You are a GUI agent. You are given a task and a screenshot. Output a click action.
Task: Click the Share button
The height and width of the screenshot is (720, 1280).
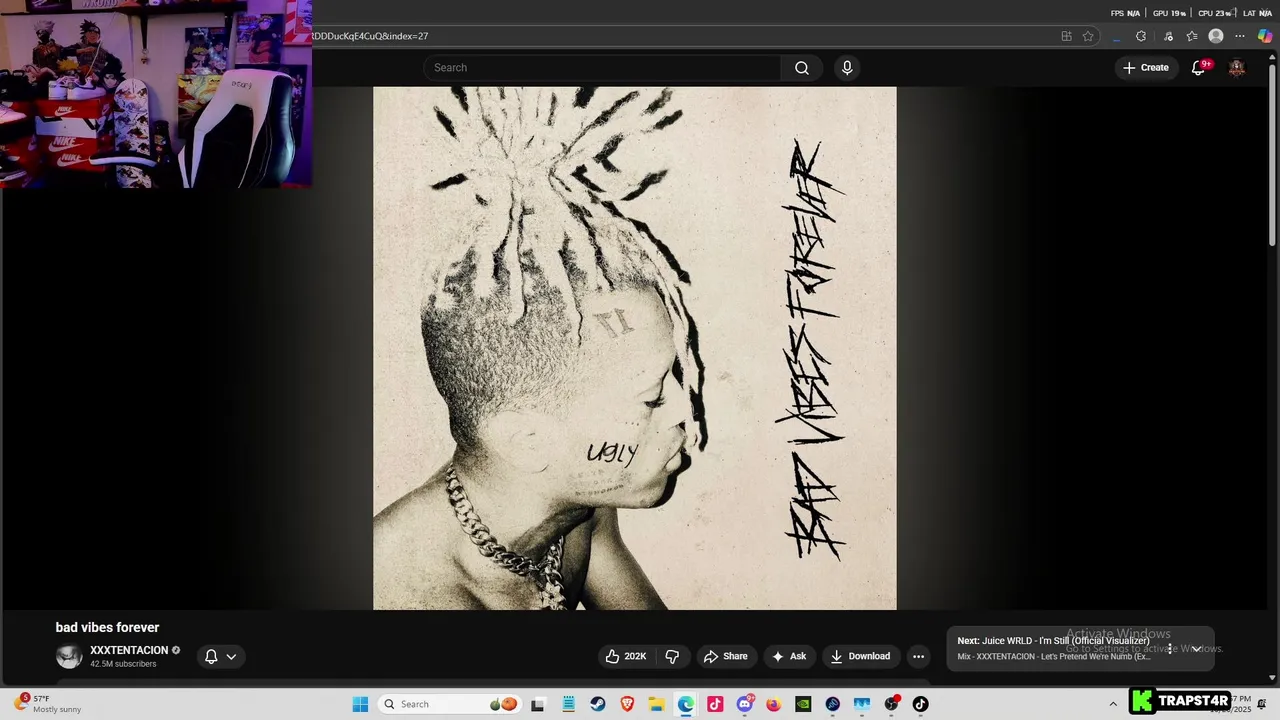725,656
